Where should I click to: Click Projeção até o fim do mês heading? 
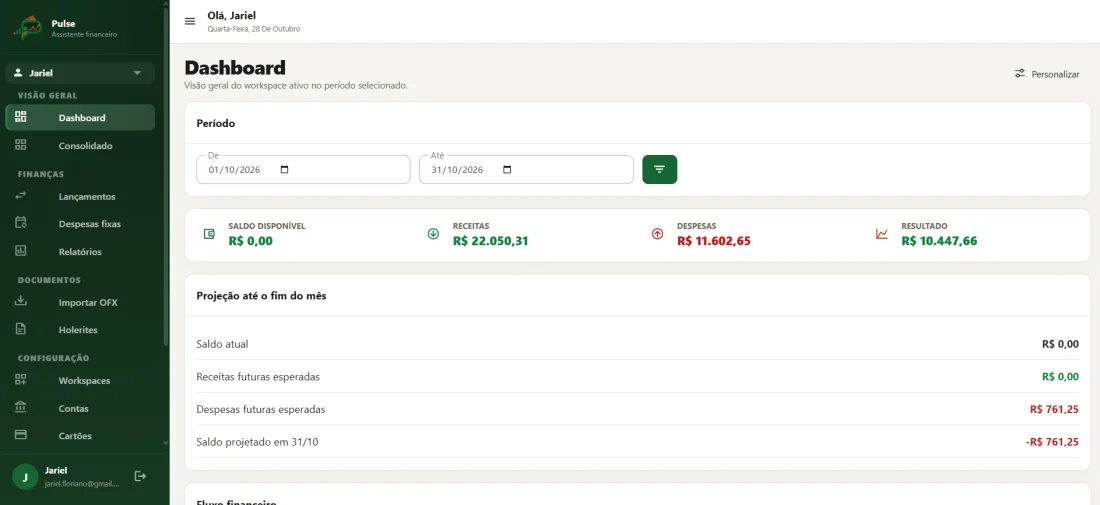click(x=261, y=295)
